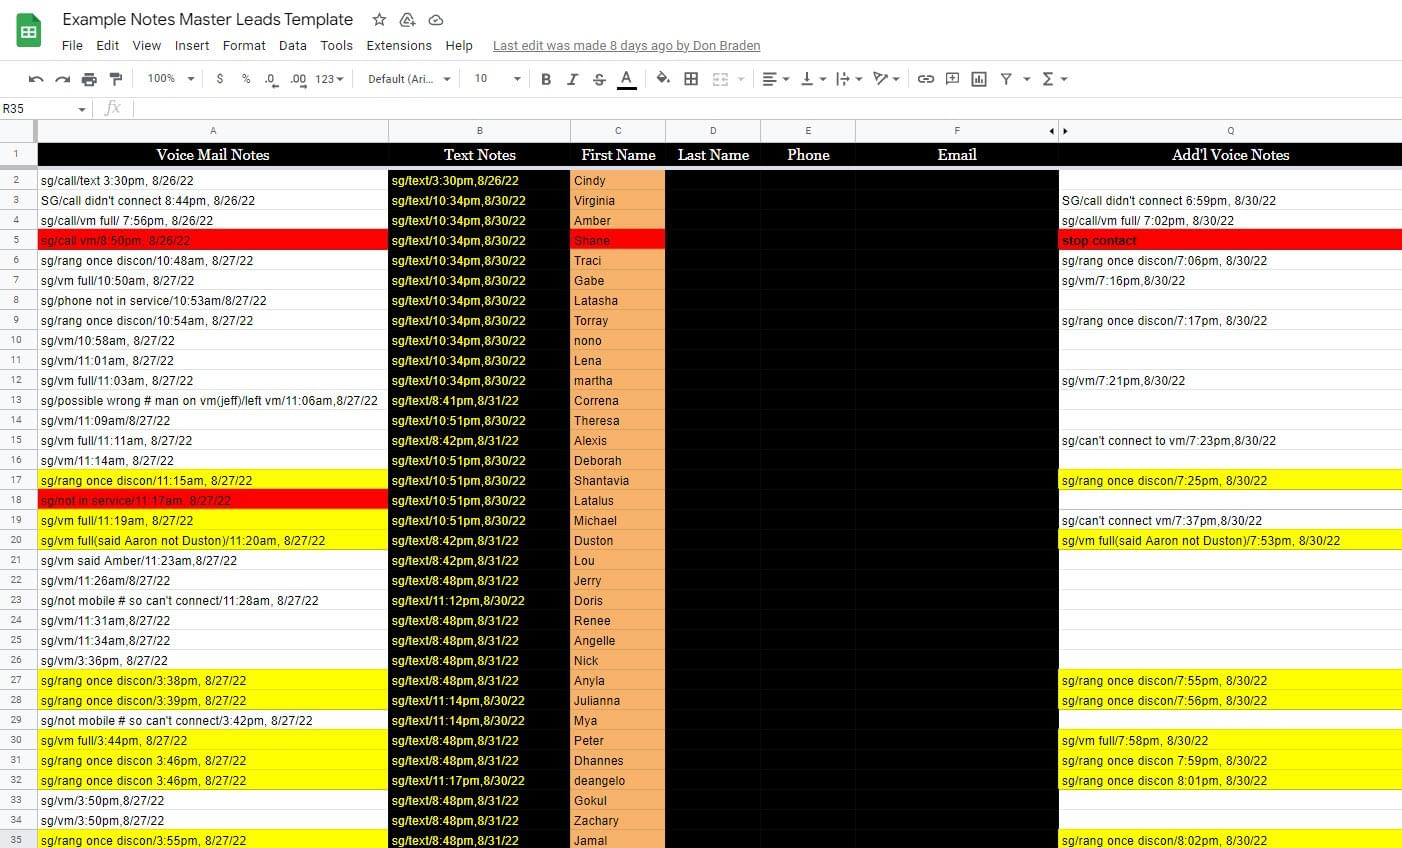Star this spreadsheet document

point(379,20)
